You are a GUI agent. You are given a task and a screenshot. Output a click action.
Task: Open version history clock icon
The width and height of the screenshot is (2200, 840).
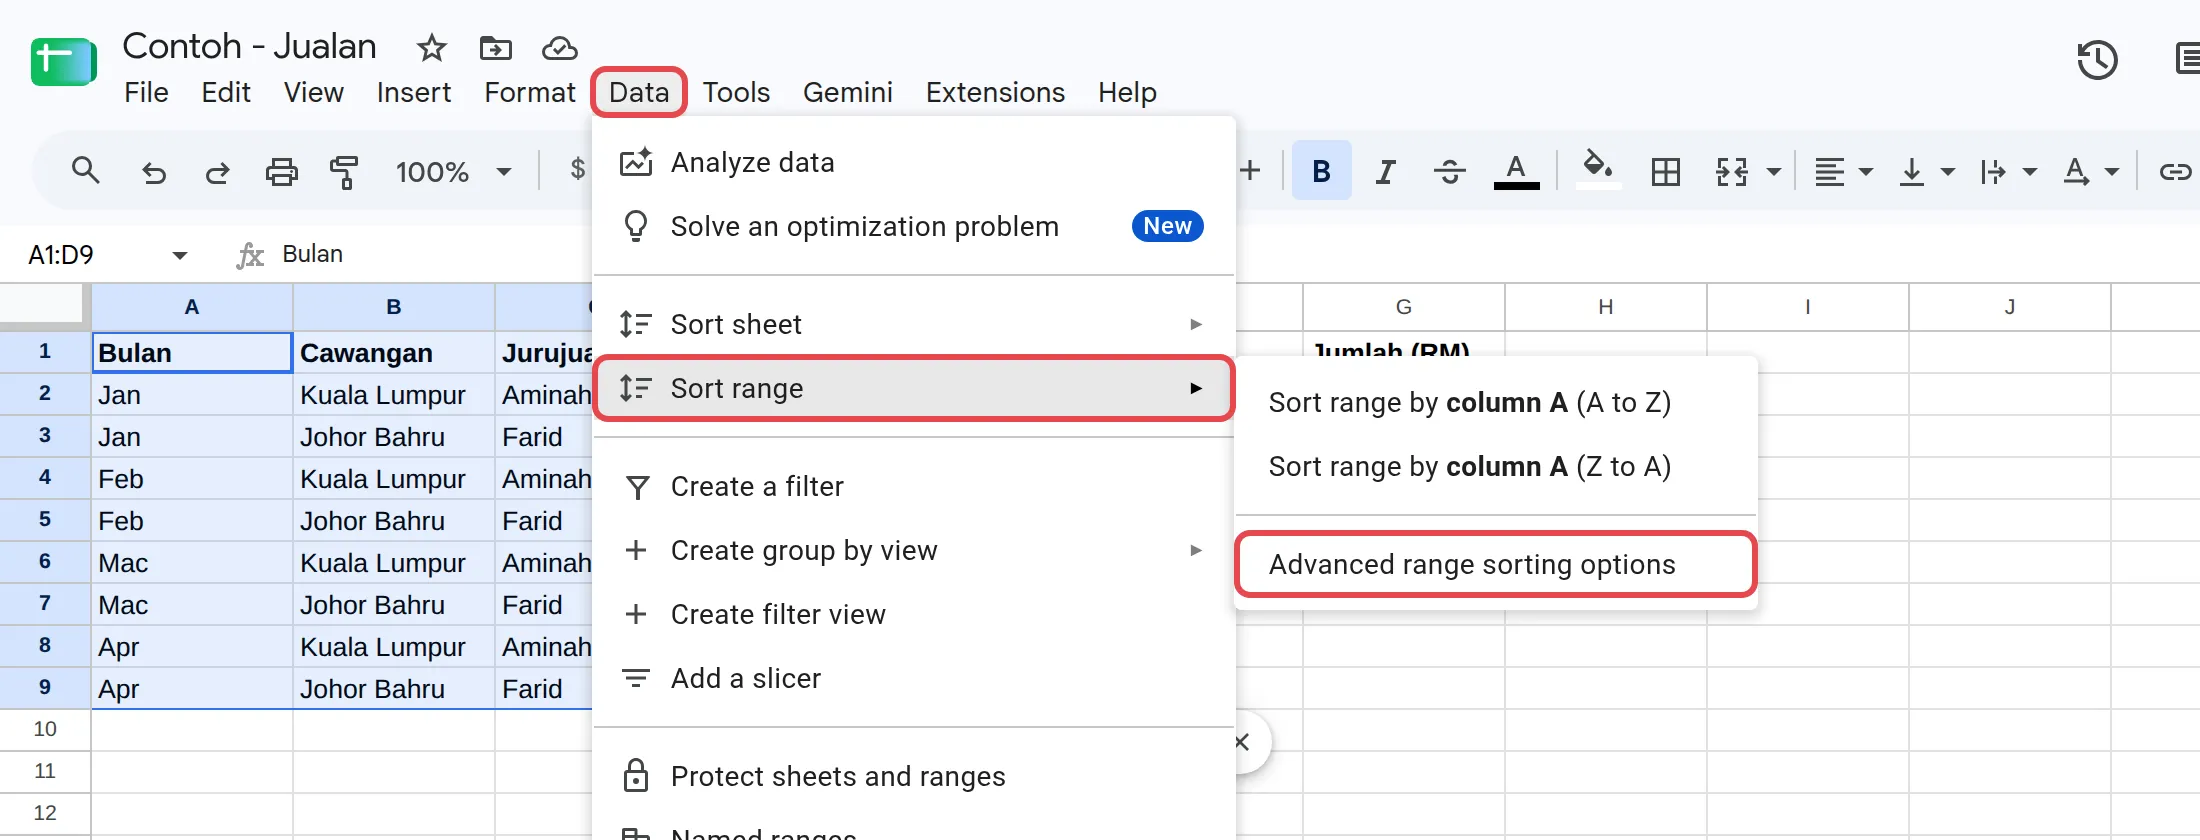2097,60
